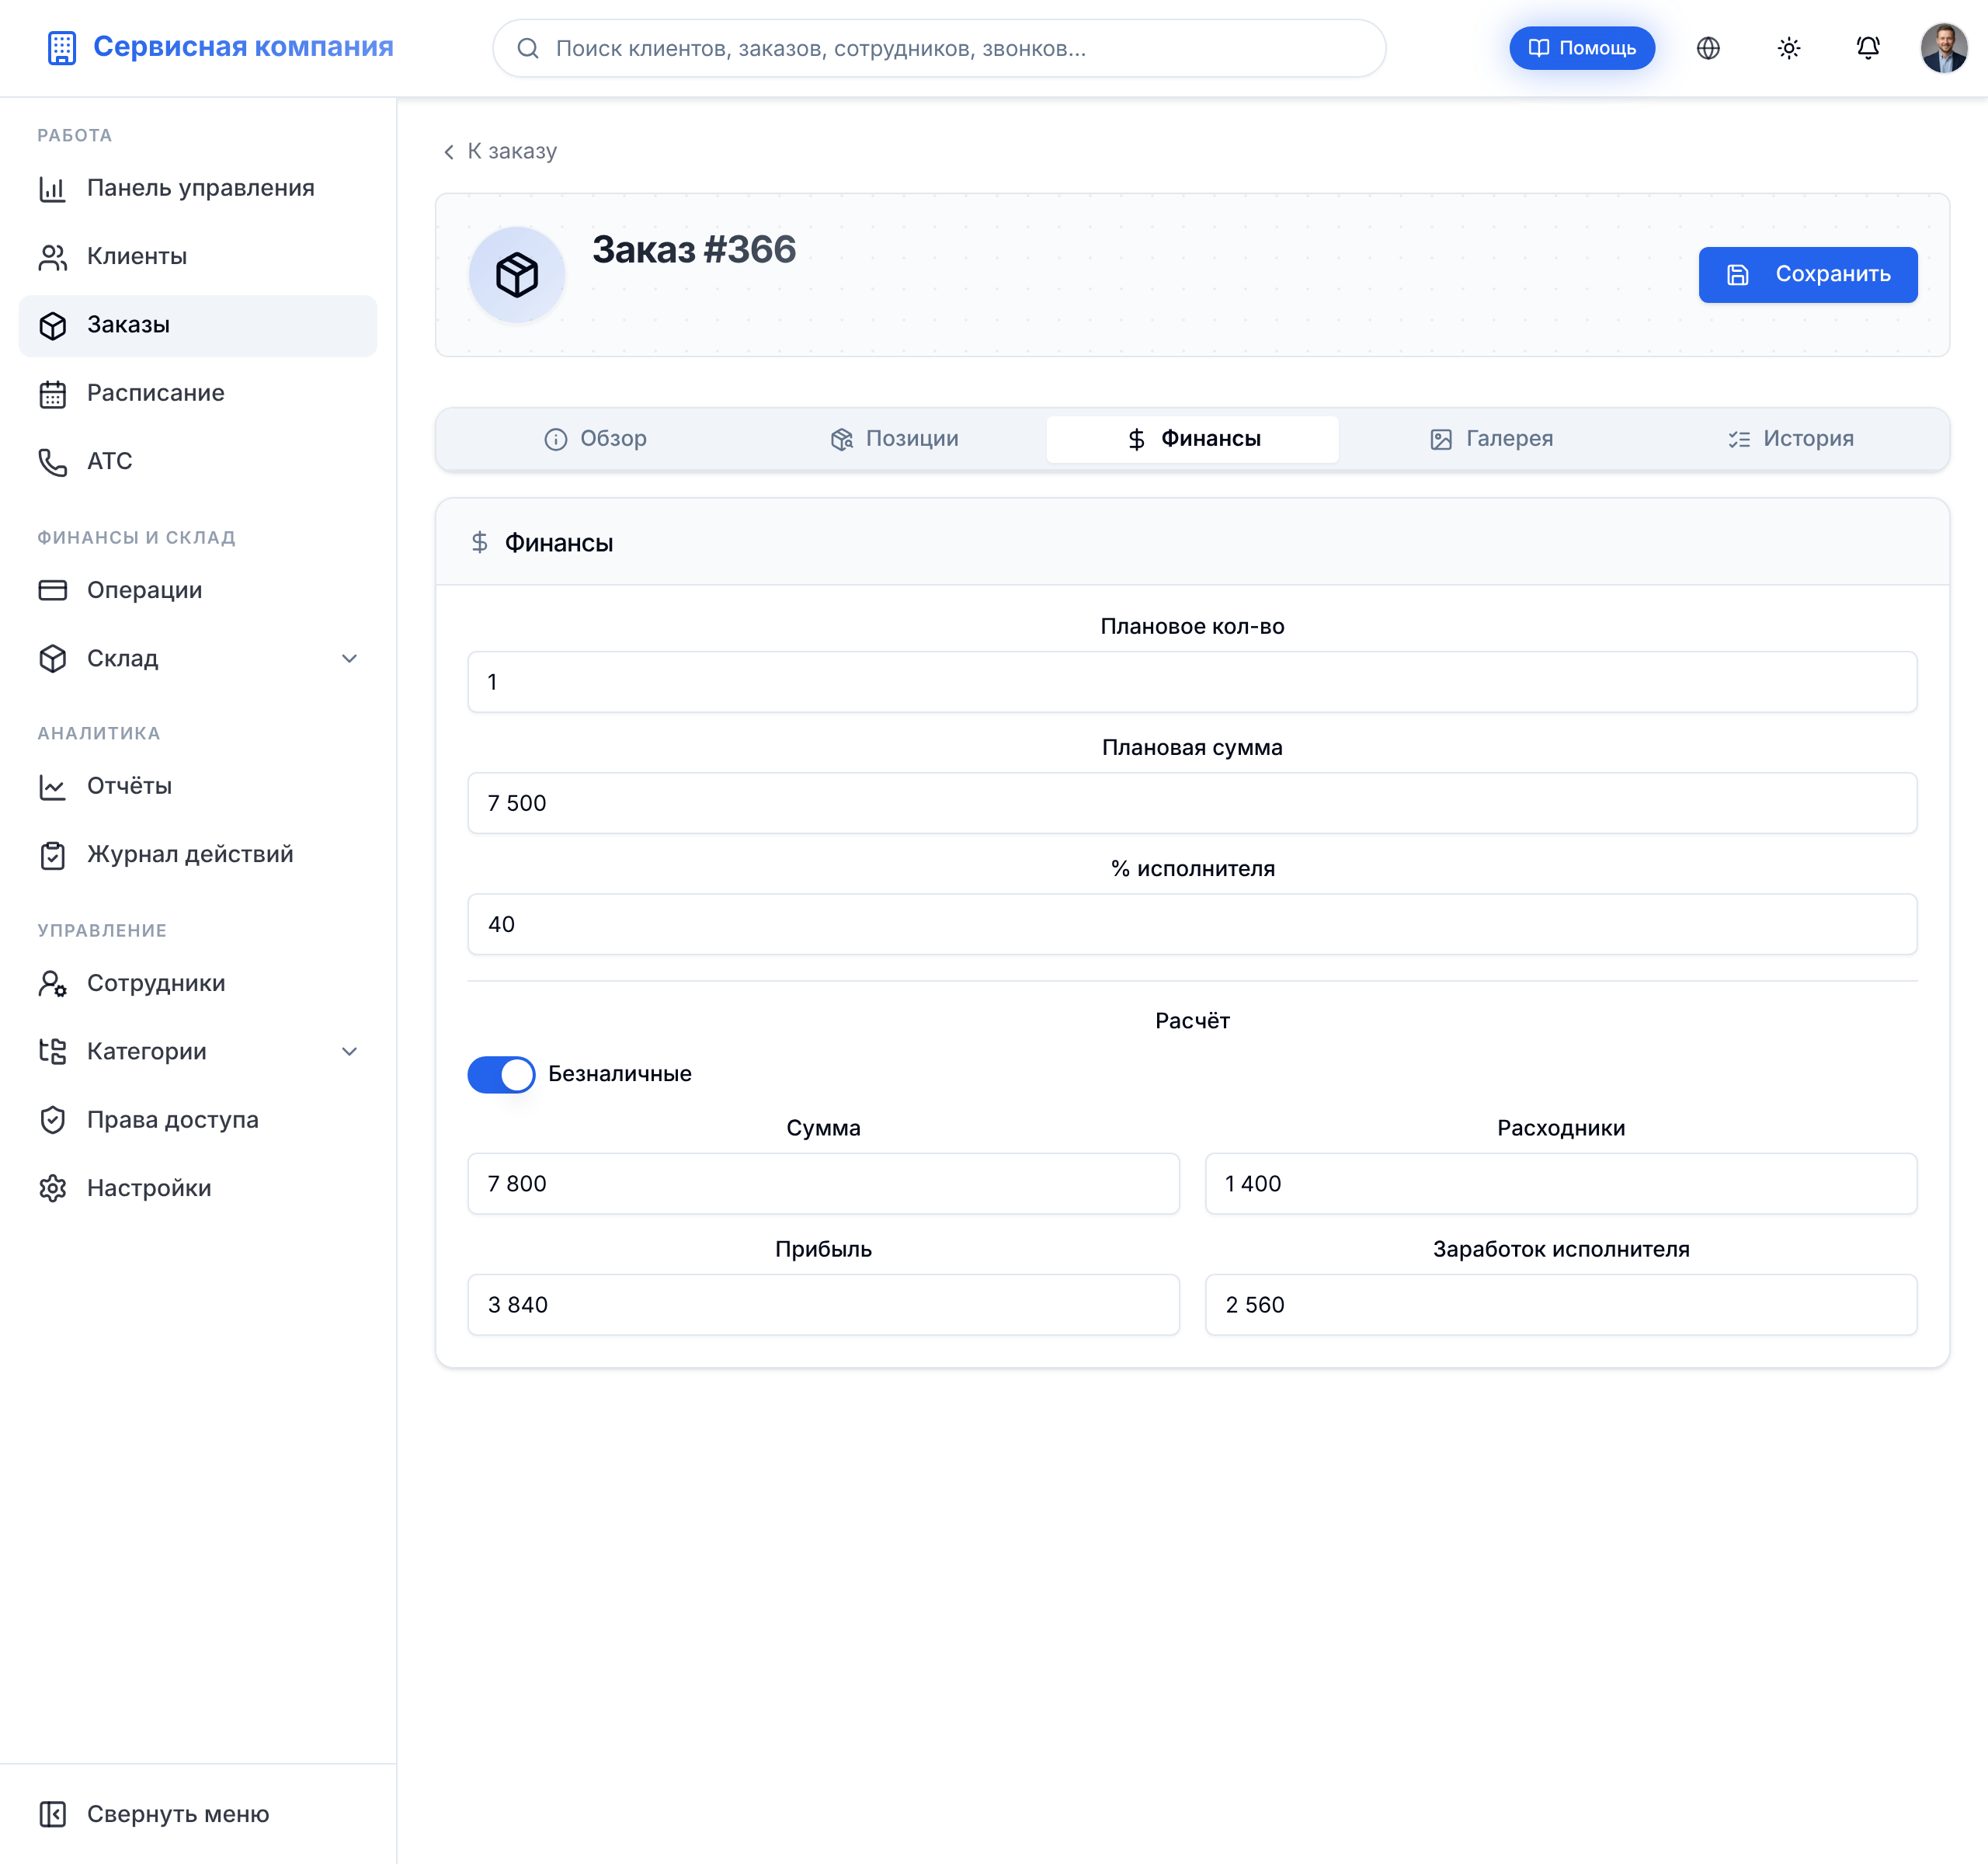Image resolution: width=1988 pixels, height=1864 pixels.
Task: Go back via К заказу link
Action: click(500, 151)
